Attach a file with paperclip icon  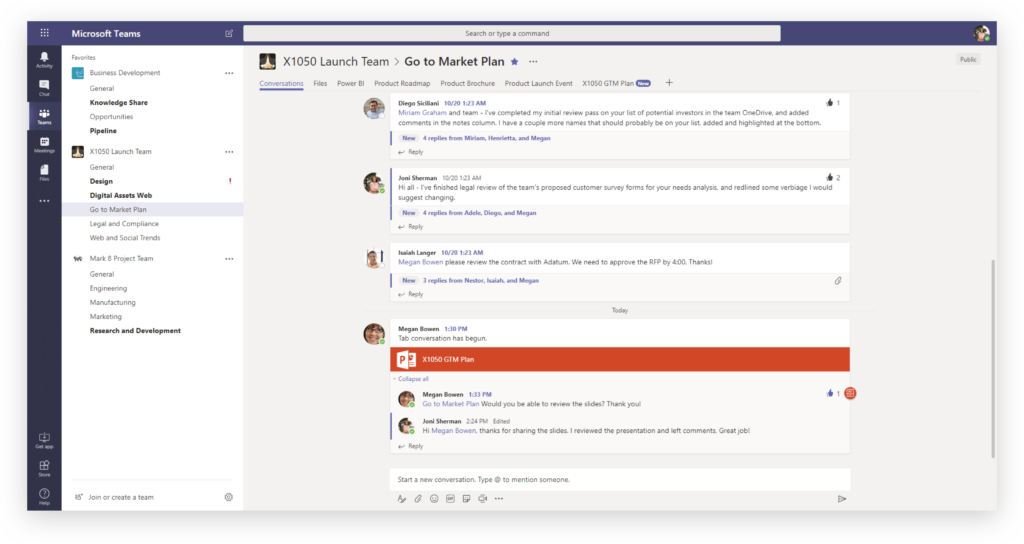[418, 499]
